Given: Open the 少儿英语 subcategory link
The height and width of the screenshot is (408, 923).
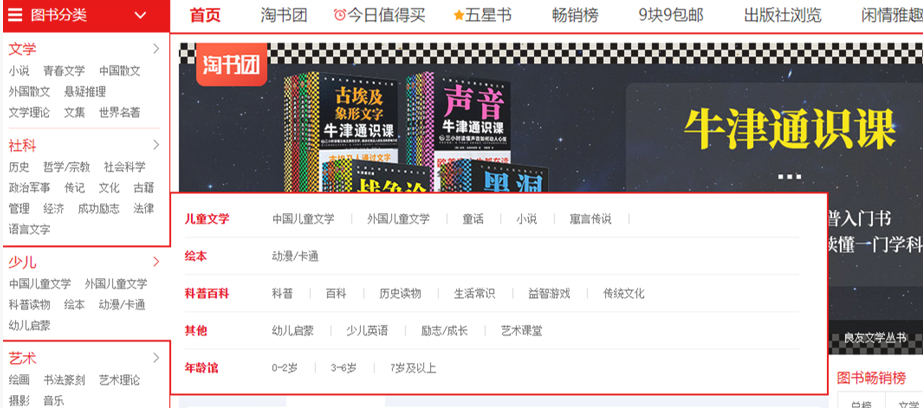Looking at the screenshot, I should click(x=367, y=331).
